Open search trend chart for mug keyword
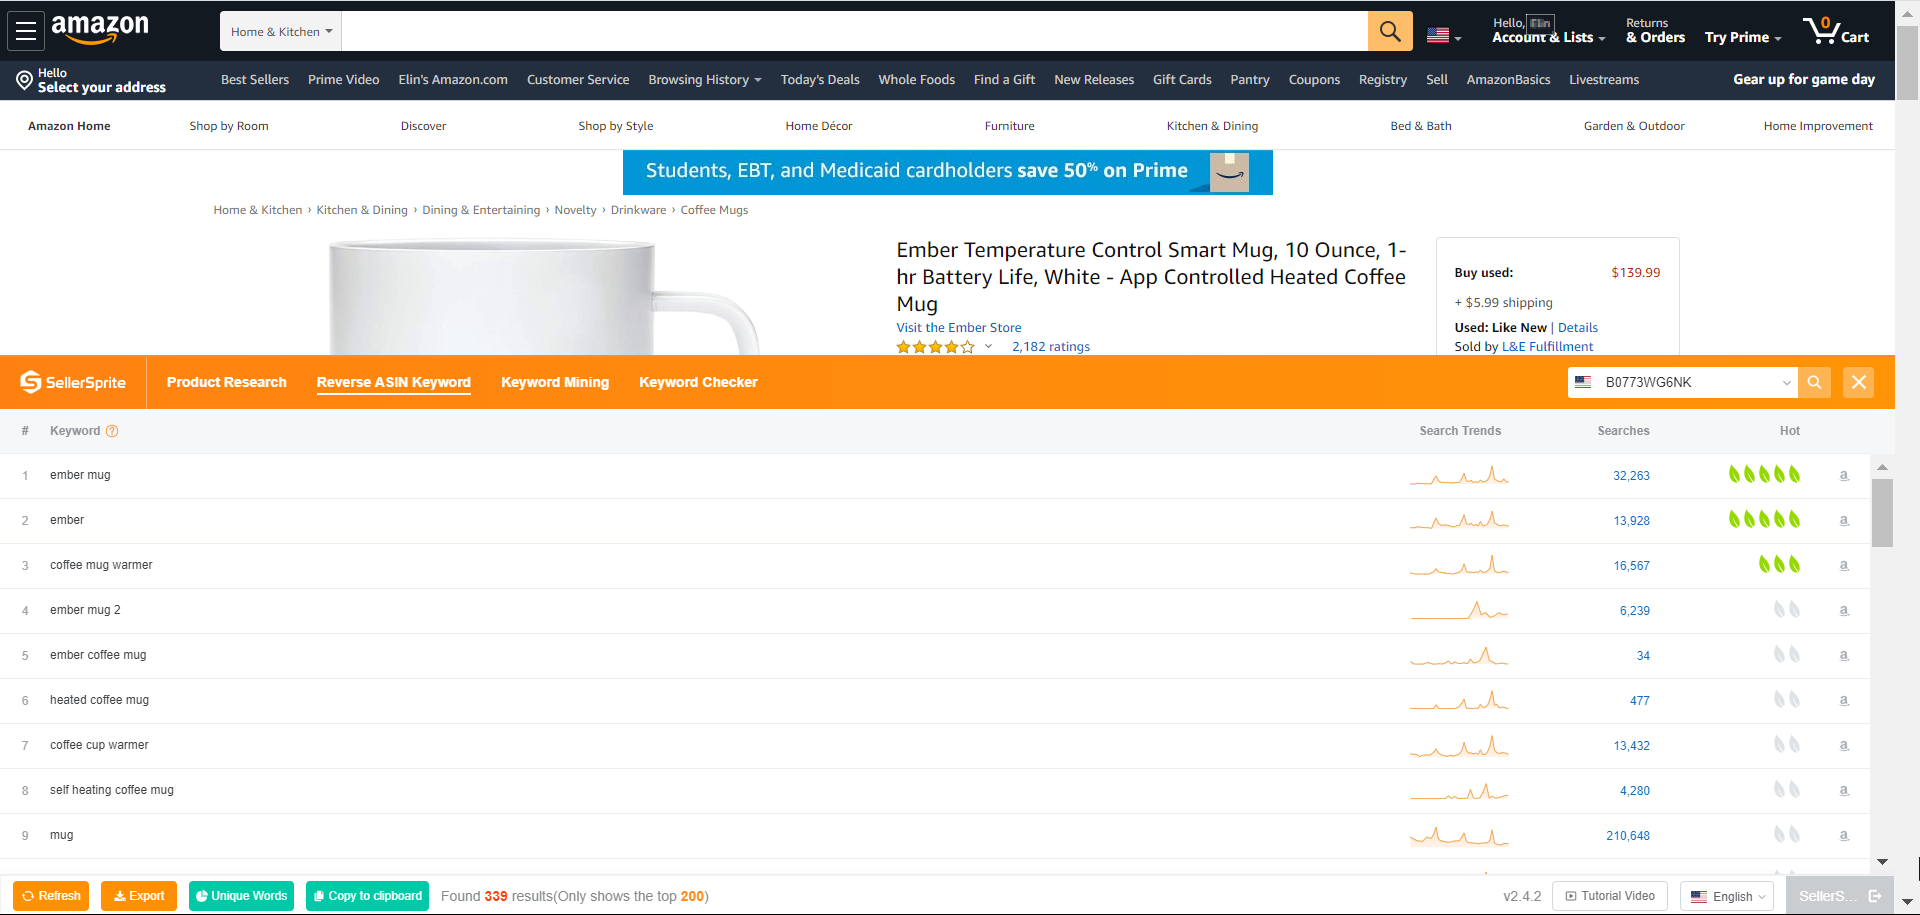Viewport: 1920px width, 915px height. 1459,835
